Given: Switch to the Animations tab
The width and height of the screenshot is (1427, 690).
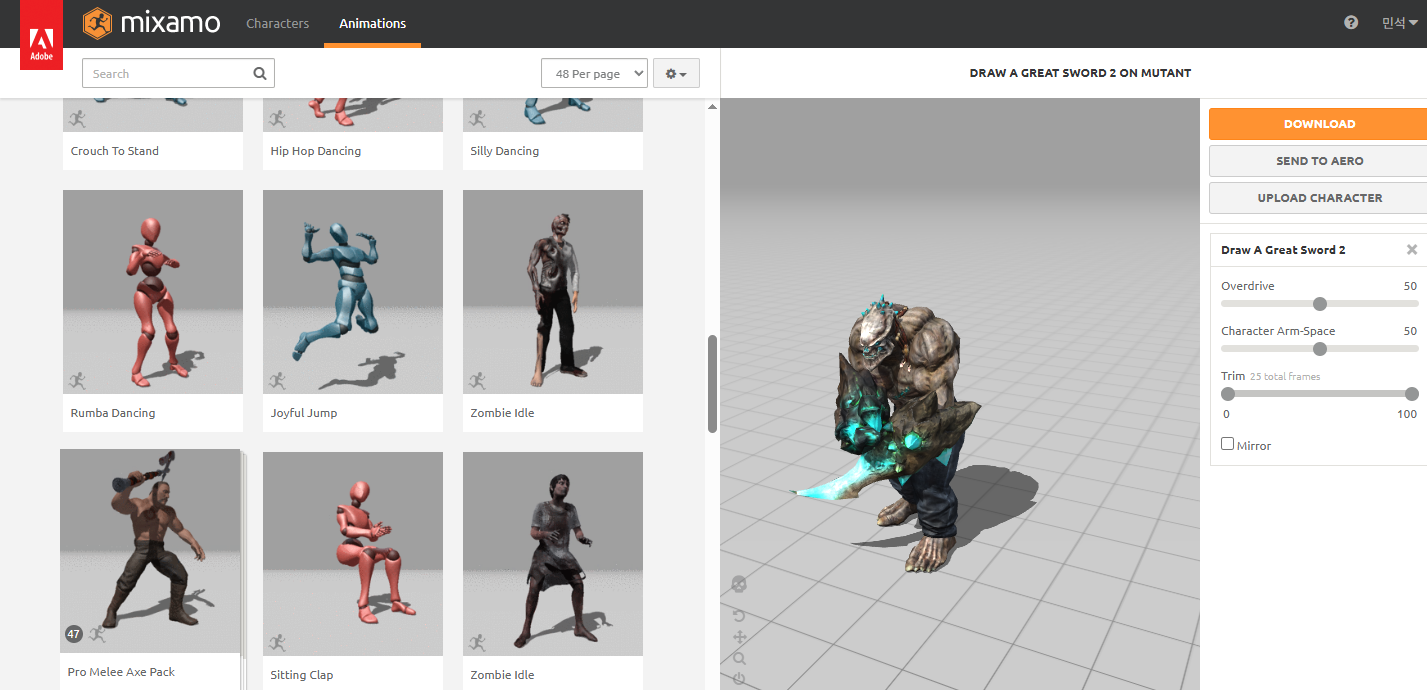Looking at the screenshot, I should tap(372, 23).
